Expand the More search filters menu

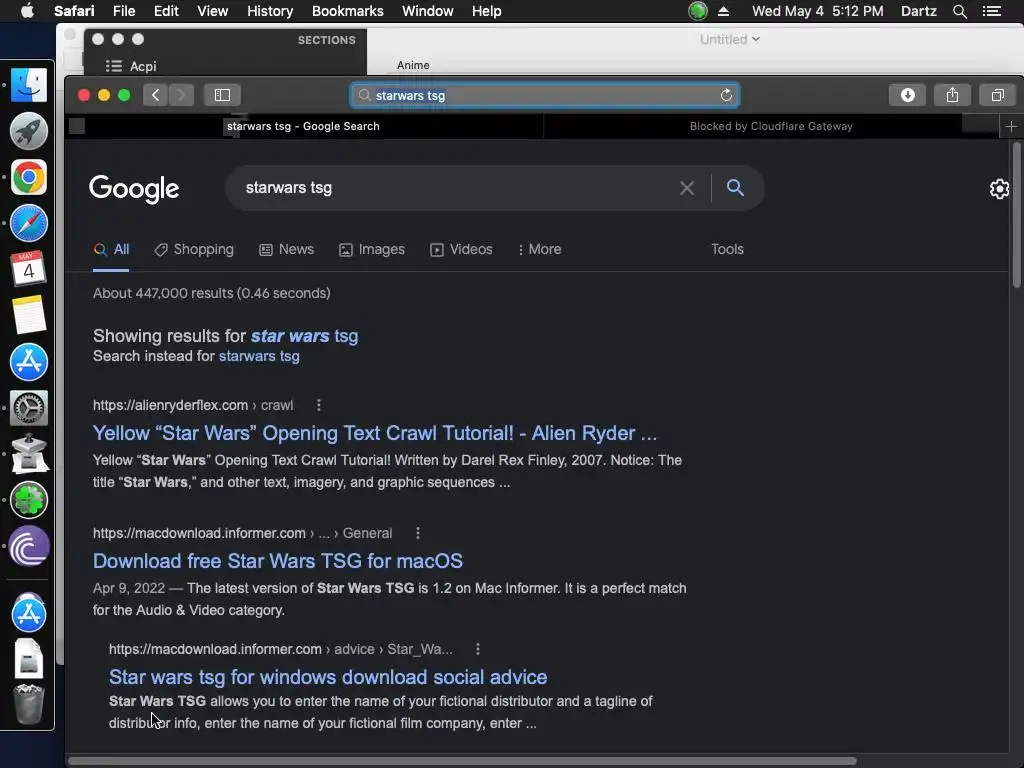[x=539, y=249]
